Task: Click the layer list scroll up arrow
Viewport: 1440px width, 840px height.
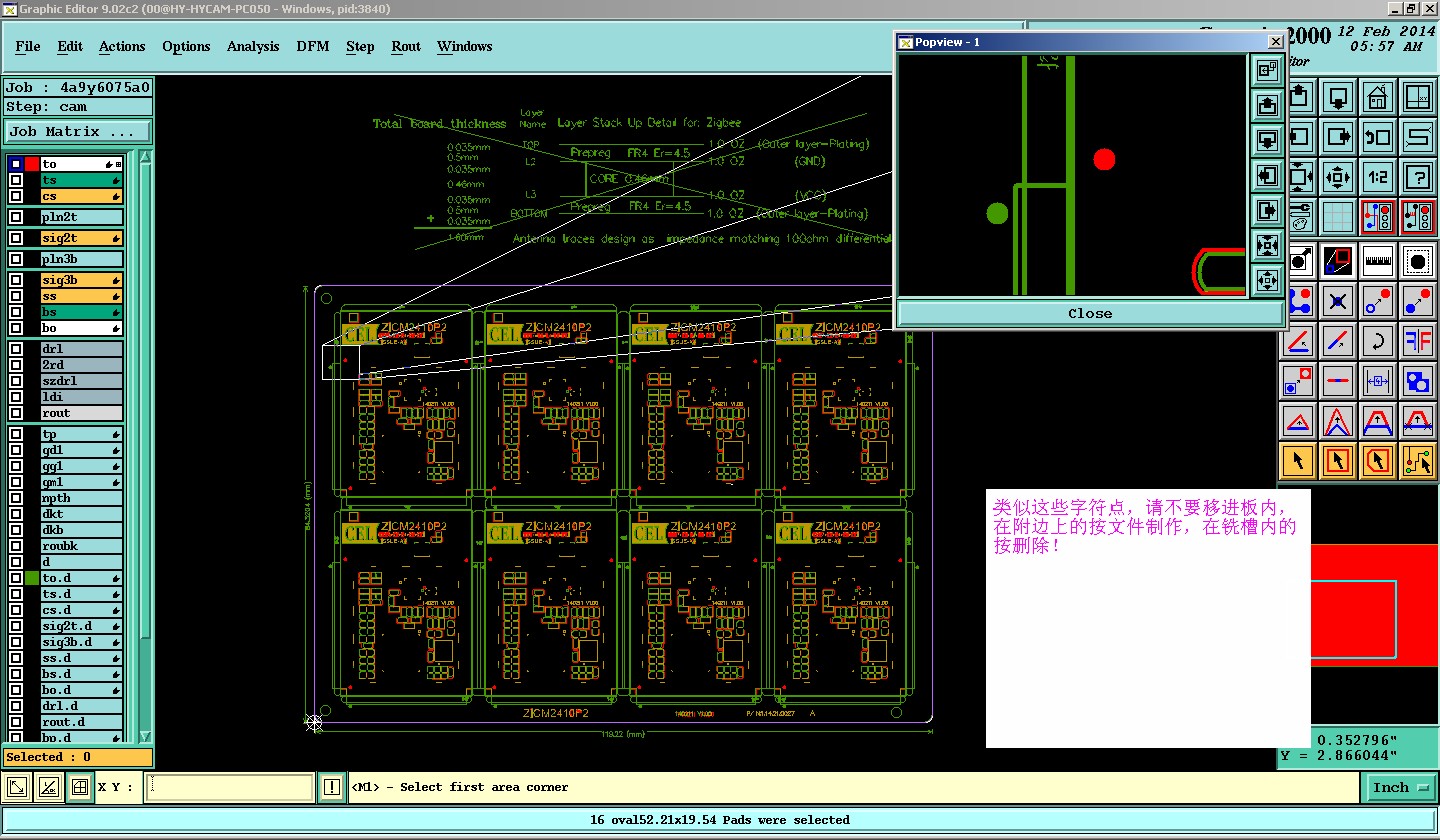Action: (x=146, y=157)
